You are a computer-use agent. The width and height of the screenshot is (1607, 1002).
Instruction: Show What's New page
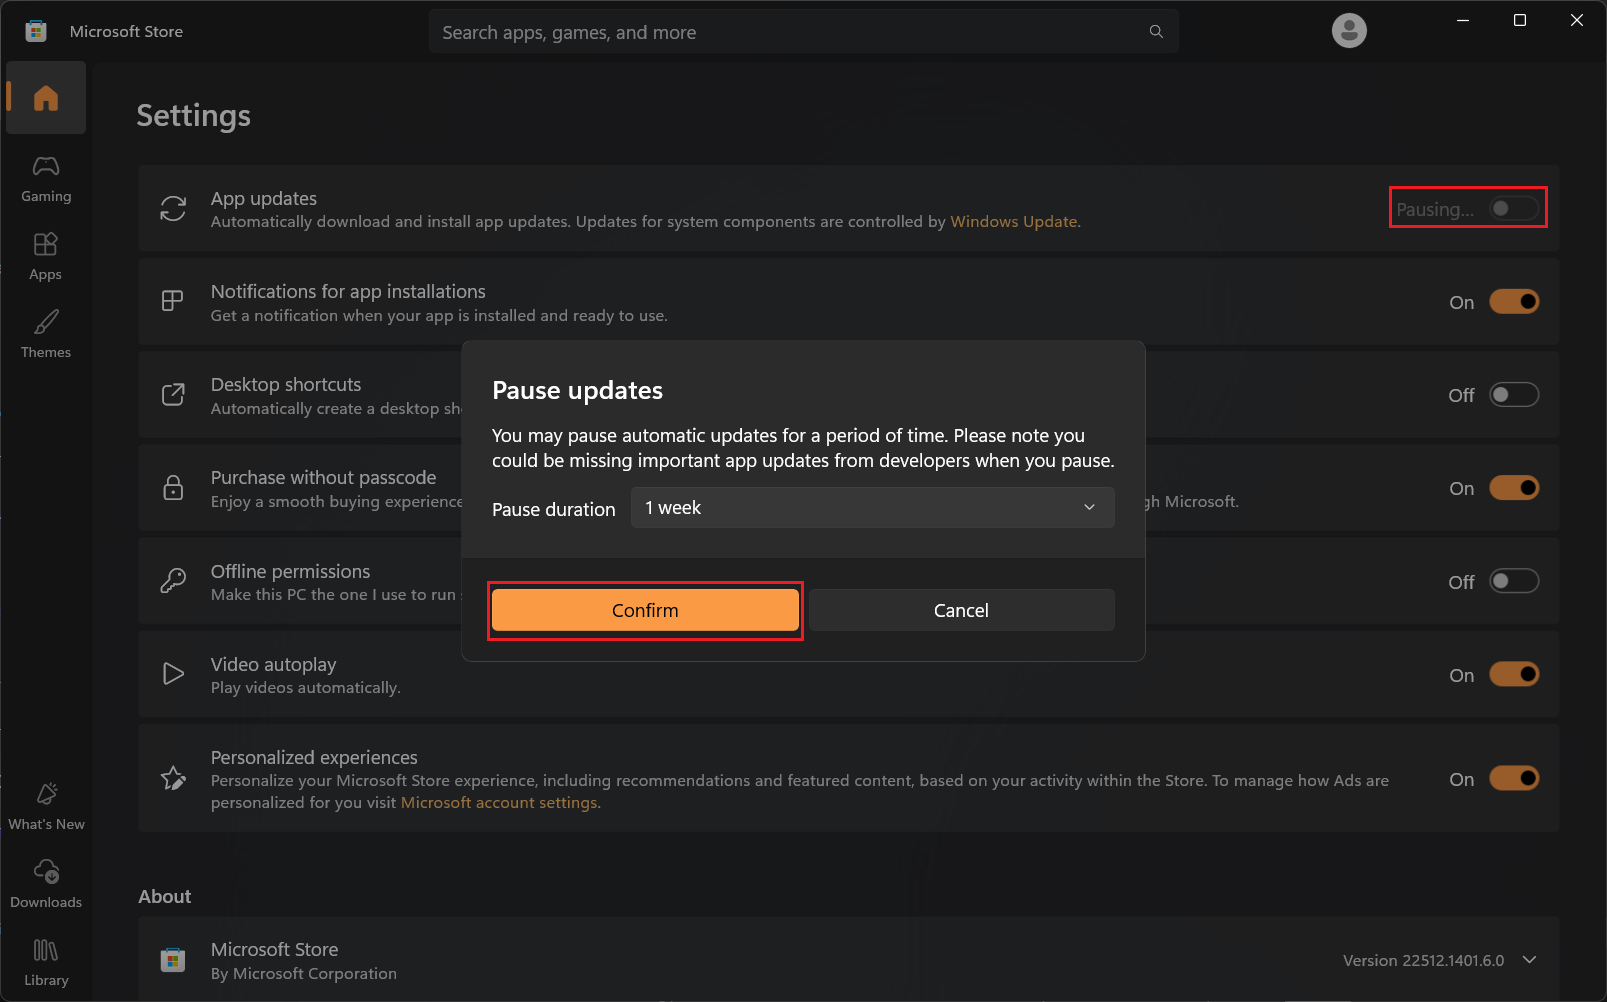(x=46, y=807)
